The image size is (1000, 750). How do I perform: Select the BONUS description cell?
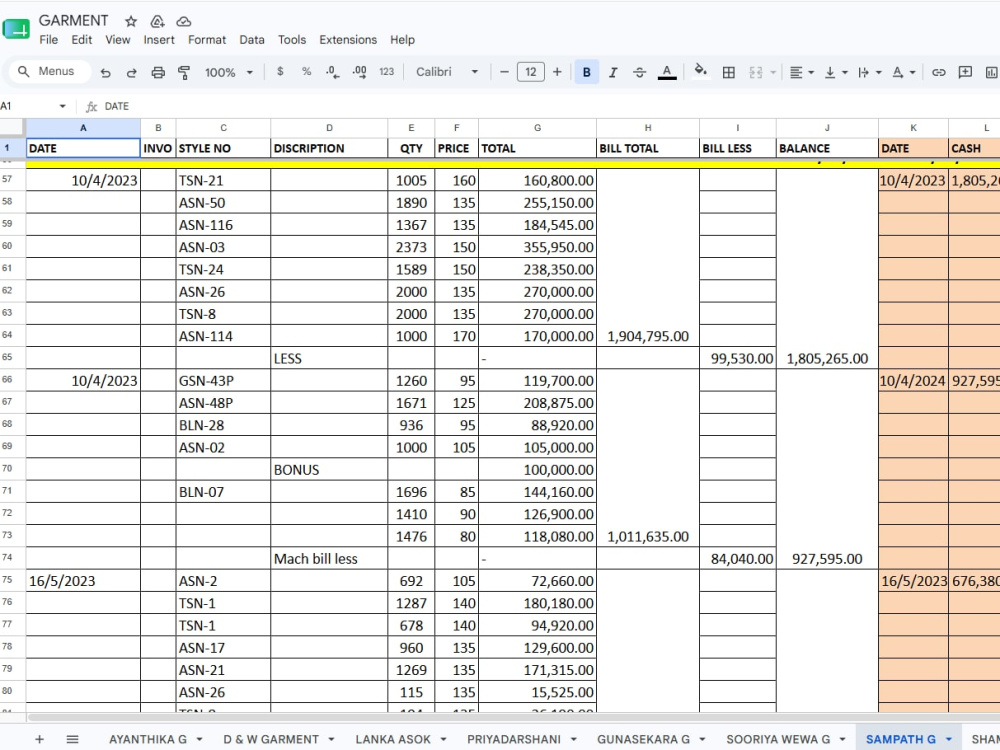click(328, 470)
